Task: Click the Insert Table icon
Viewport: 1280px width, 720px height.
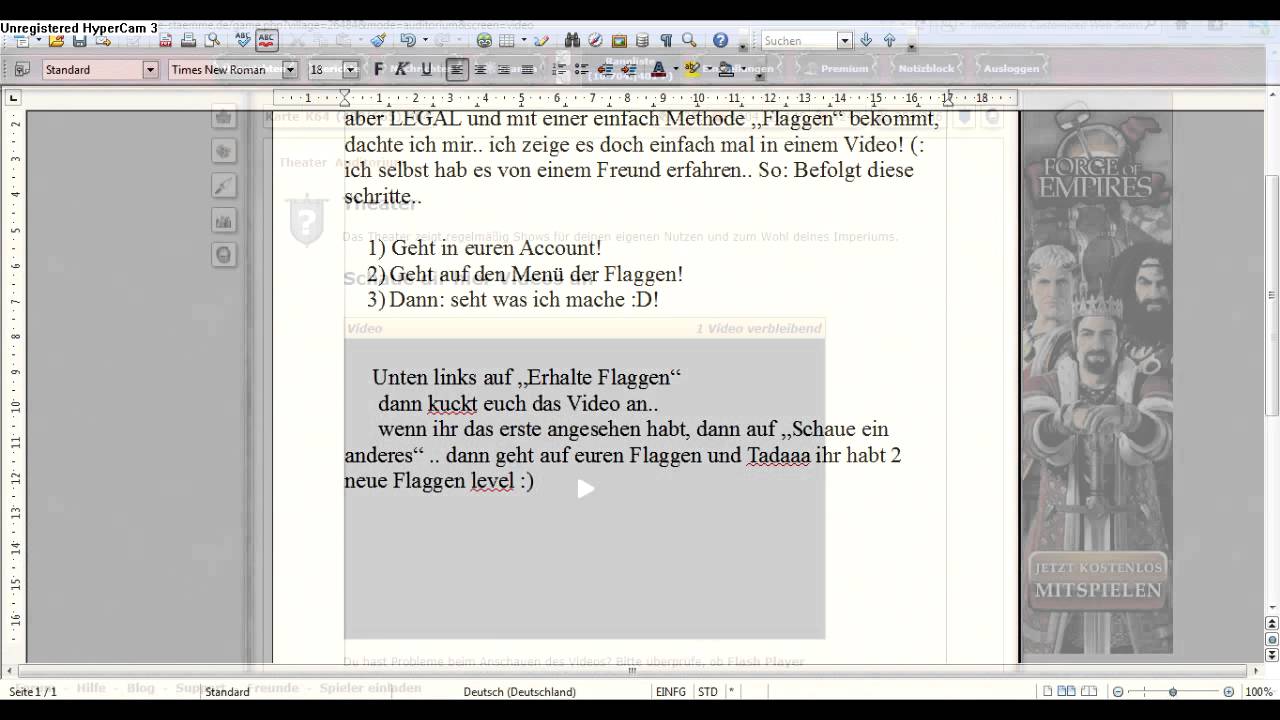Action: (507, 41)
